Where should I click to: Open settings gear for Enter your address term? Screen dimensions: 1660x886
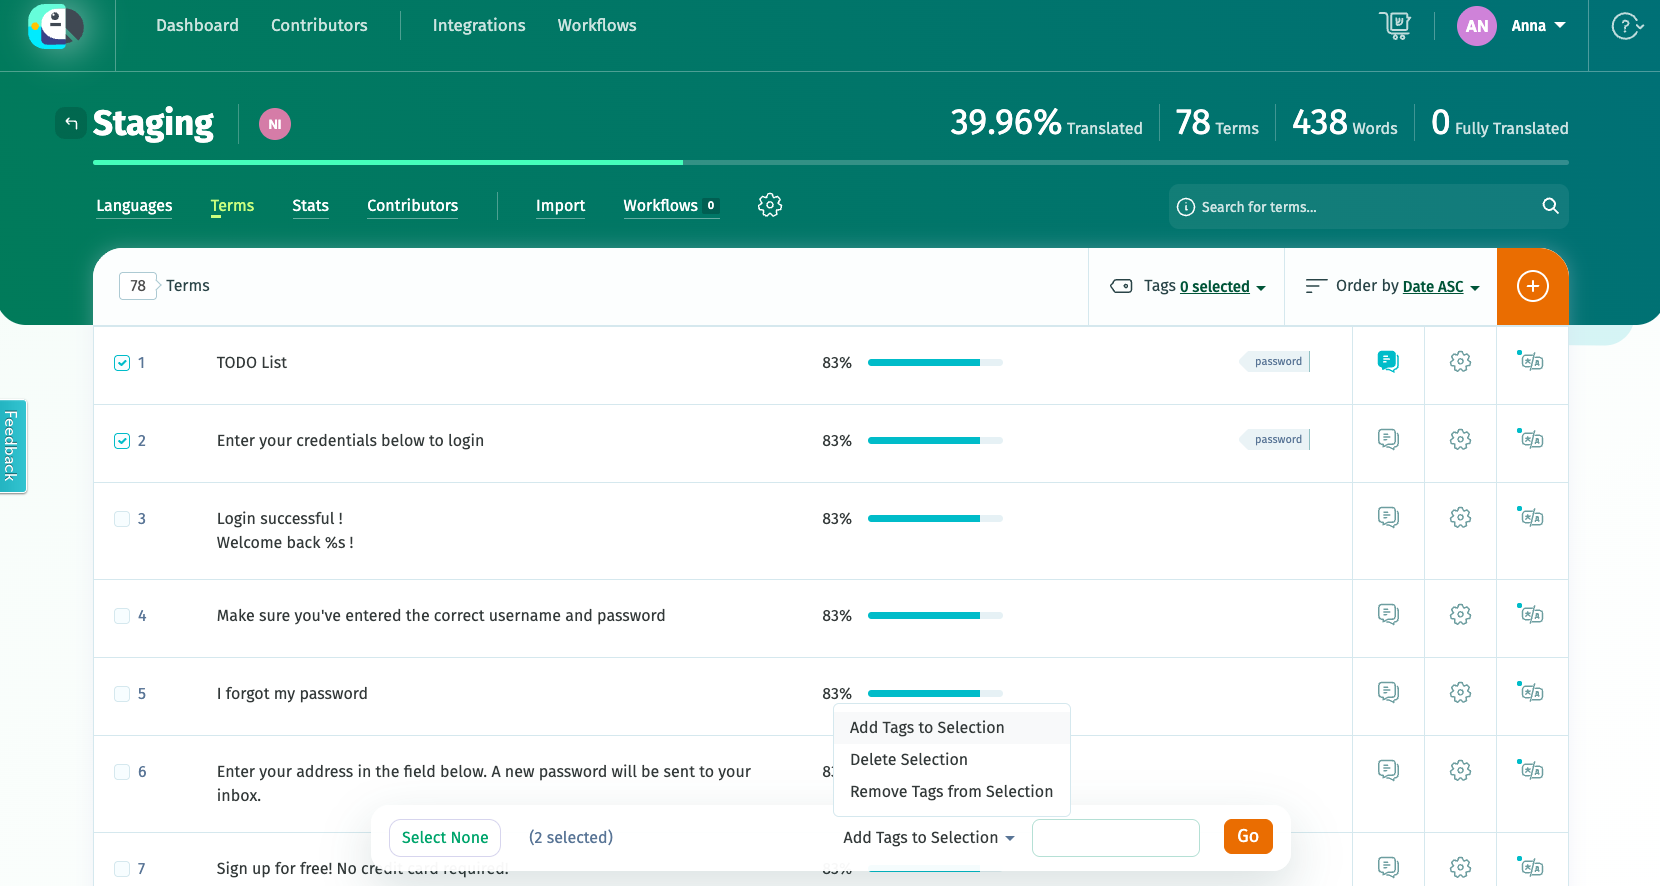[1460, 770]
